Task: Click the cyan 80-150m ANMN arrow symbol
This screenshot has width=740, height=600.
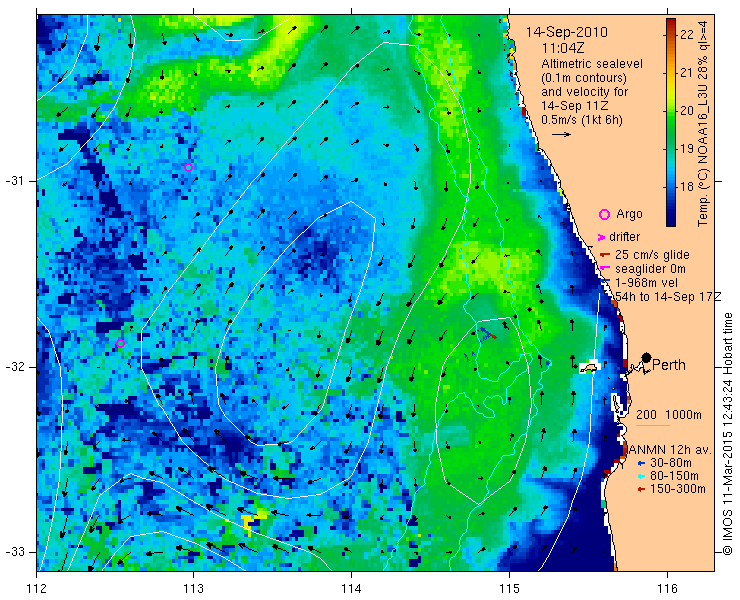Action: point(640,476)
